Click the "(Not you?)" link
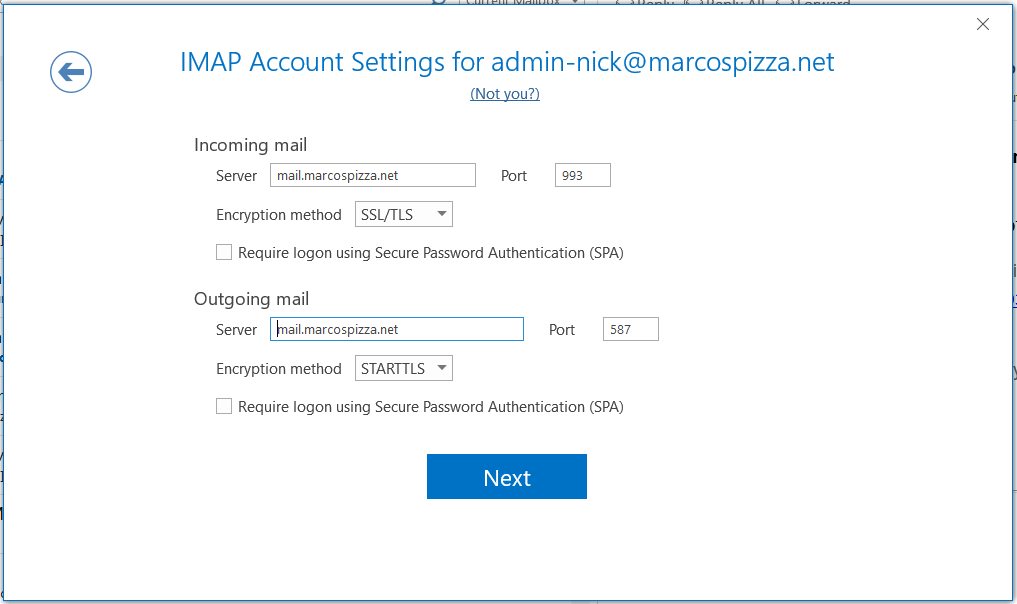The width and height of the screenshot is (1017, 604). click(505, 93)
